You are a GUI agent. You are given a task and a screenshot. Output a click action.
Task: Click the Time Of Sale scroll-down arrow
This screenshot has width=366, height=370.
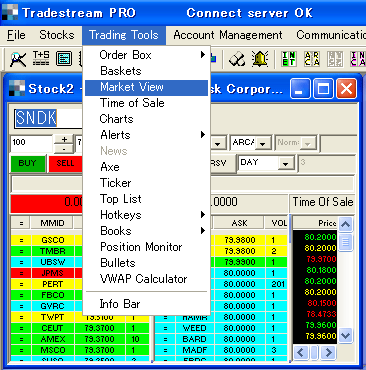click(346, 335)
